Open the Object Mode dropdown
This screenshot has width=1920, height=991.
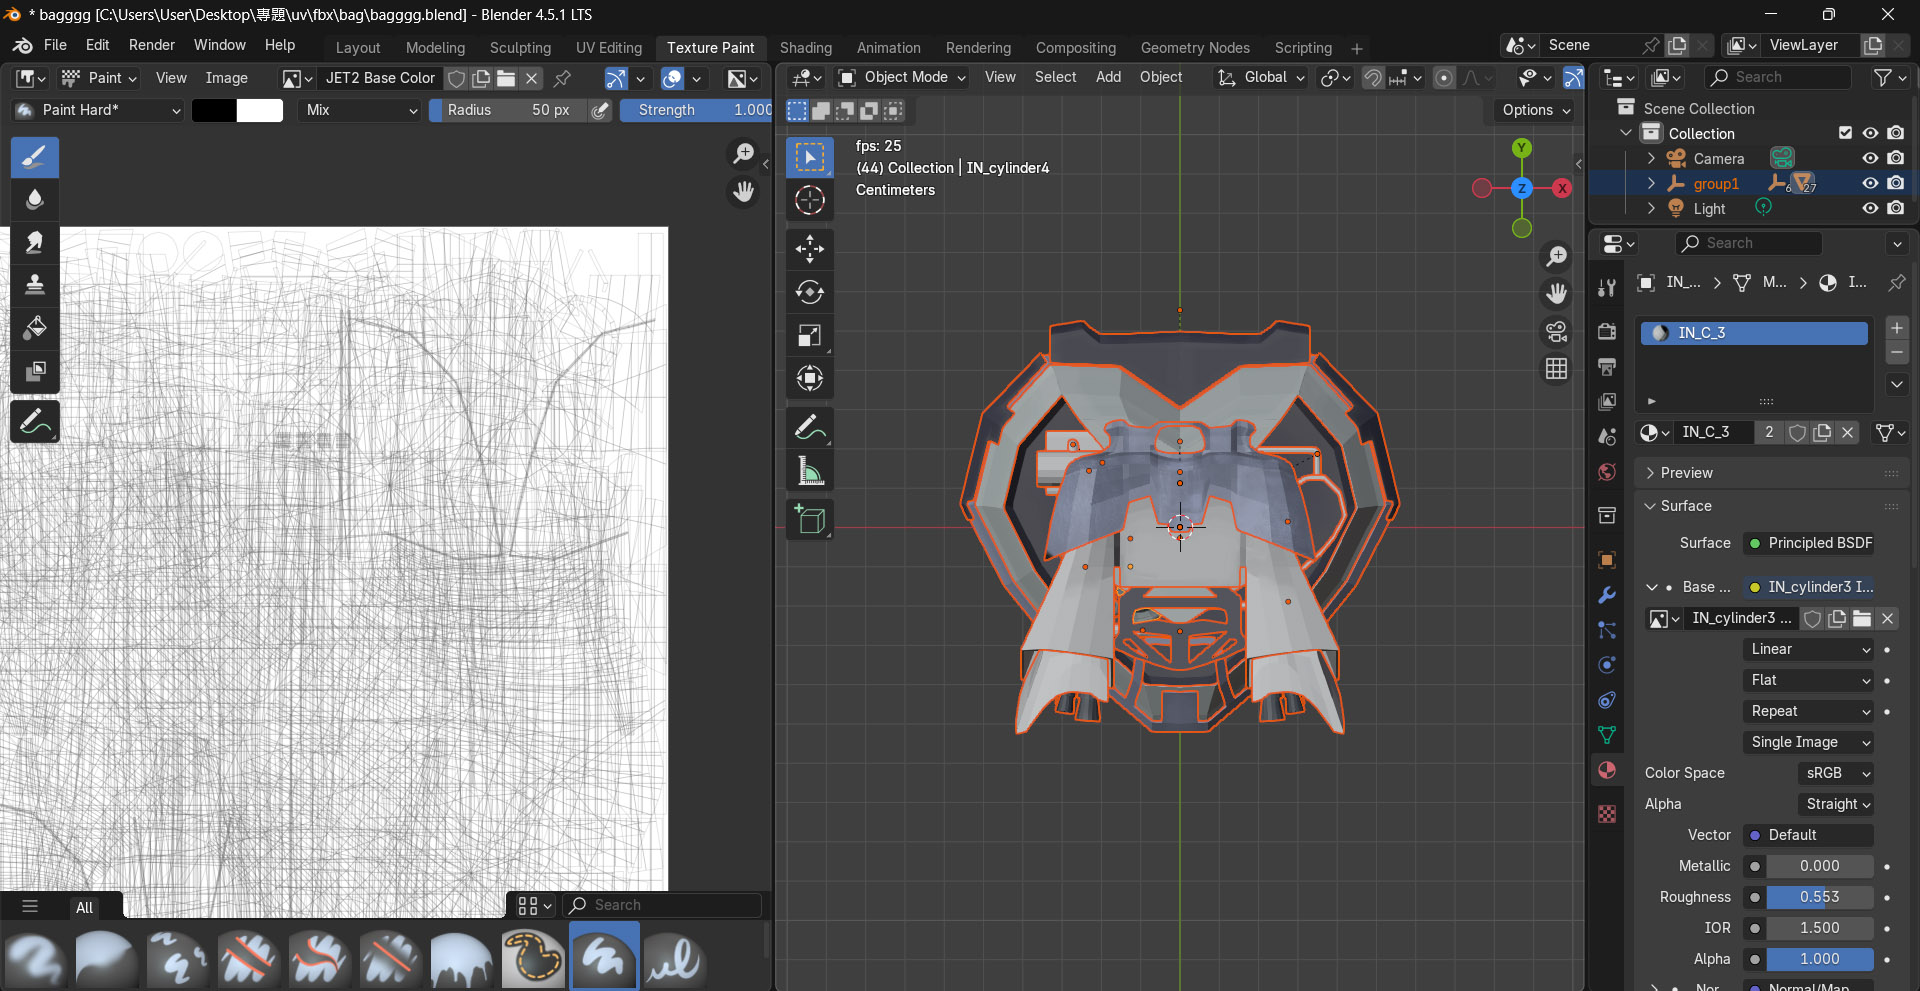(x=901, y=77)
